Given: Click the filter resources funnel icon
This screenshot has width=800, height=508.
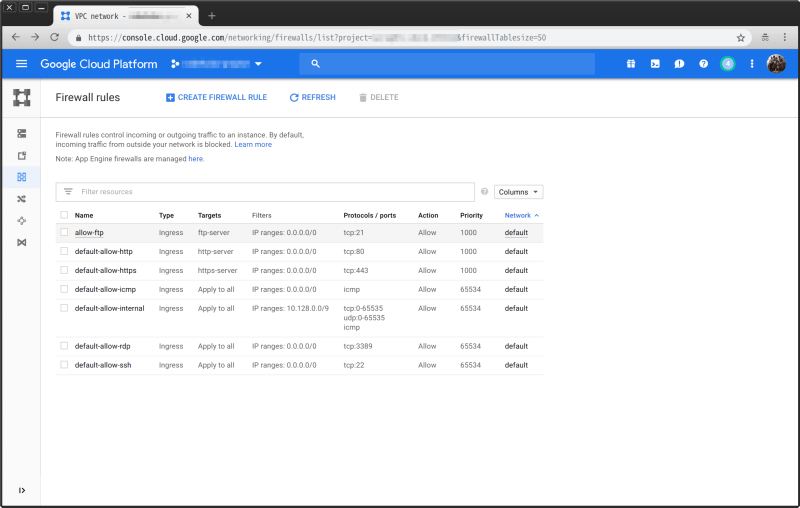Looking at the screenshot, I should pyautogui.click(x=68, y=191).
